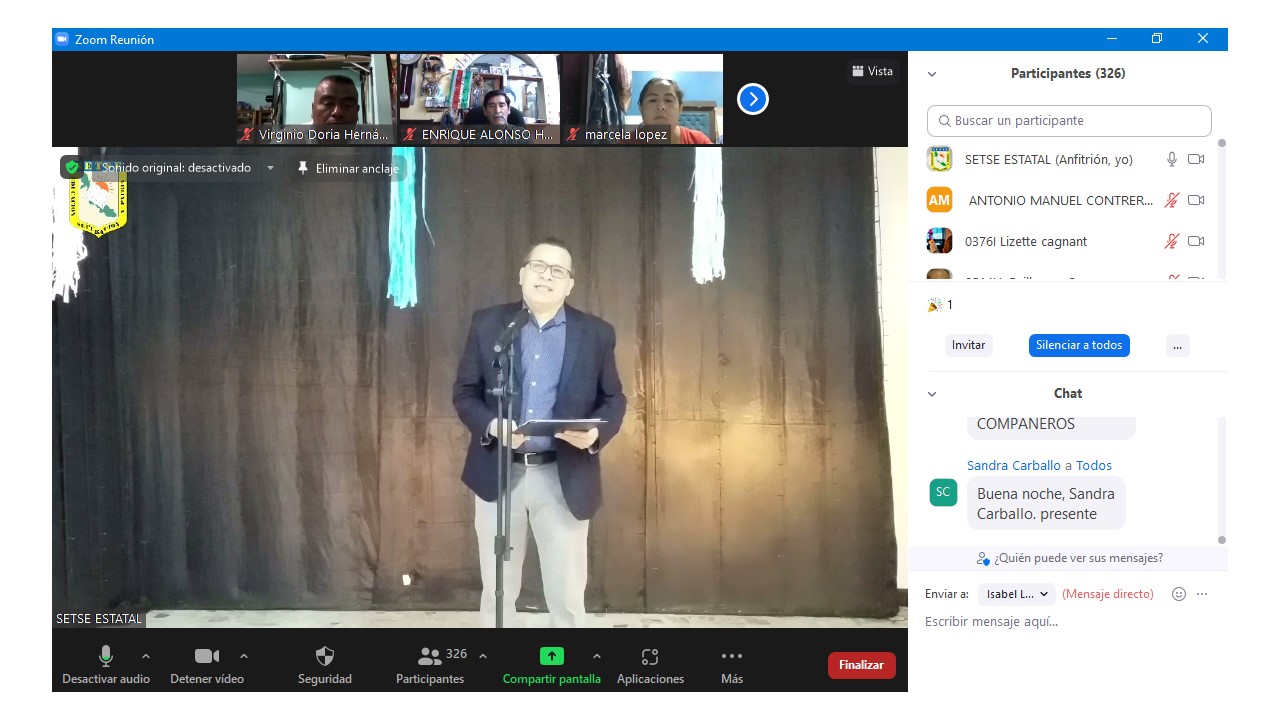Open the Seguridad shield icon
Viewport: 1280px width, 720px height.
click(x=325, y=656)
